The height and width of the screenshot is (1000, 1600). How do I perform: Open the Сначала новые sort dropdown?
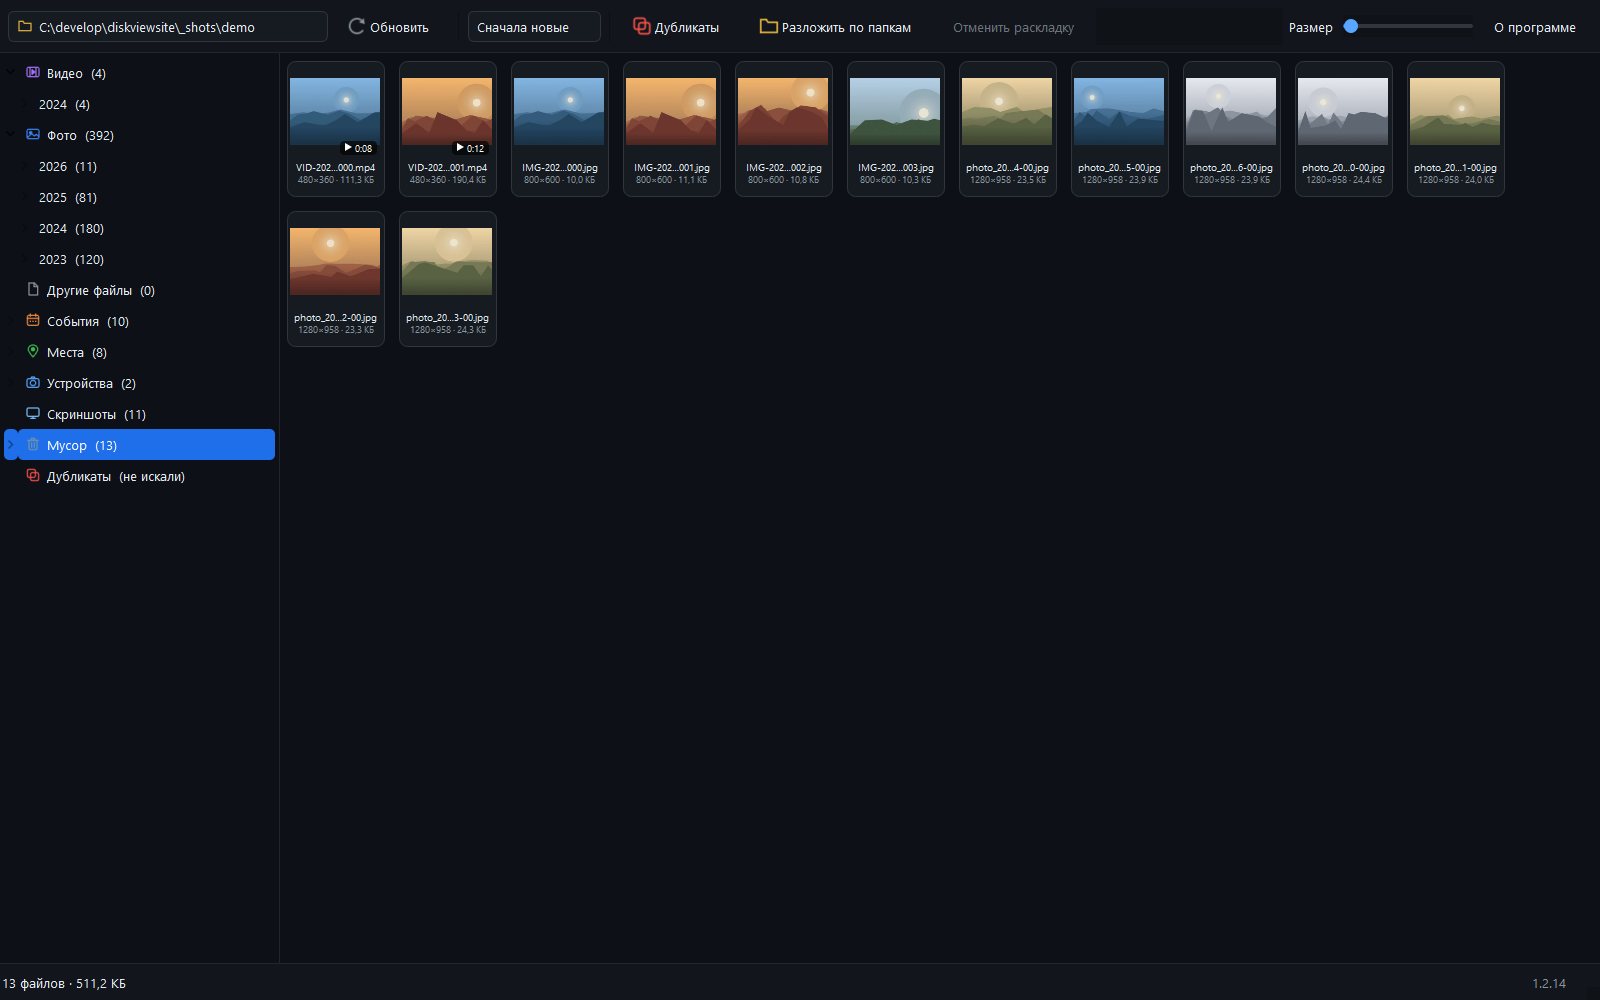[534, 27]
